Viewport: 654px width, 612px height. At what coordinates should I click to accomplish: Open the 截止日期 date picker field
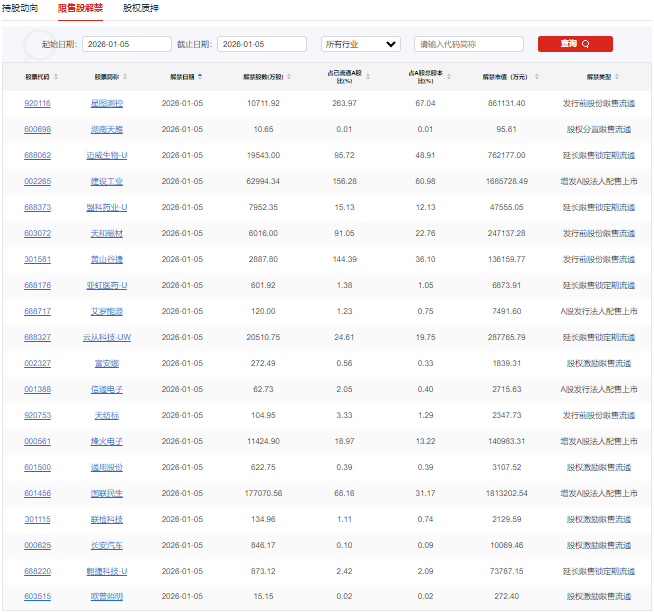tap(261, 44)
